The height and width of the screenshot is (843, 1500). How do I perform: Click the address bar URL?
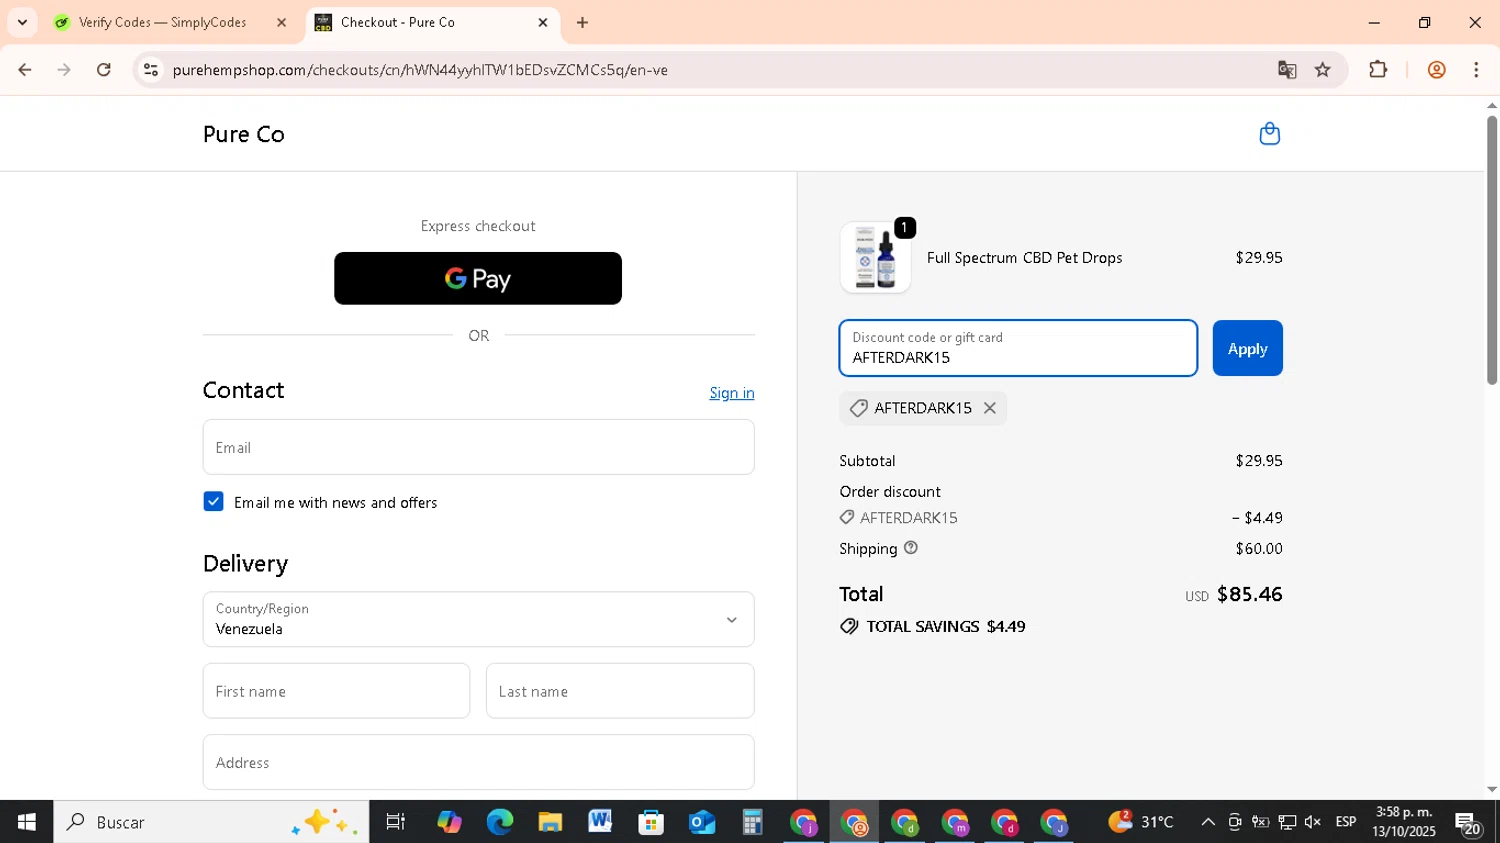coord(420,70)
